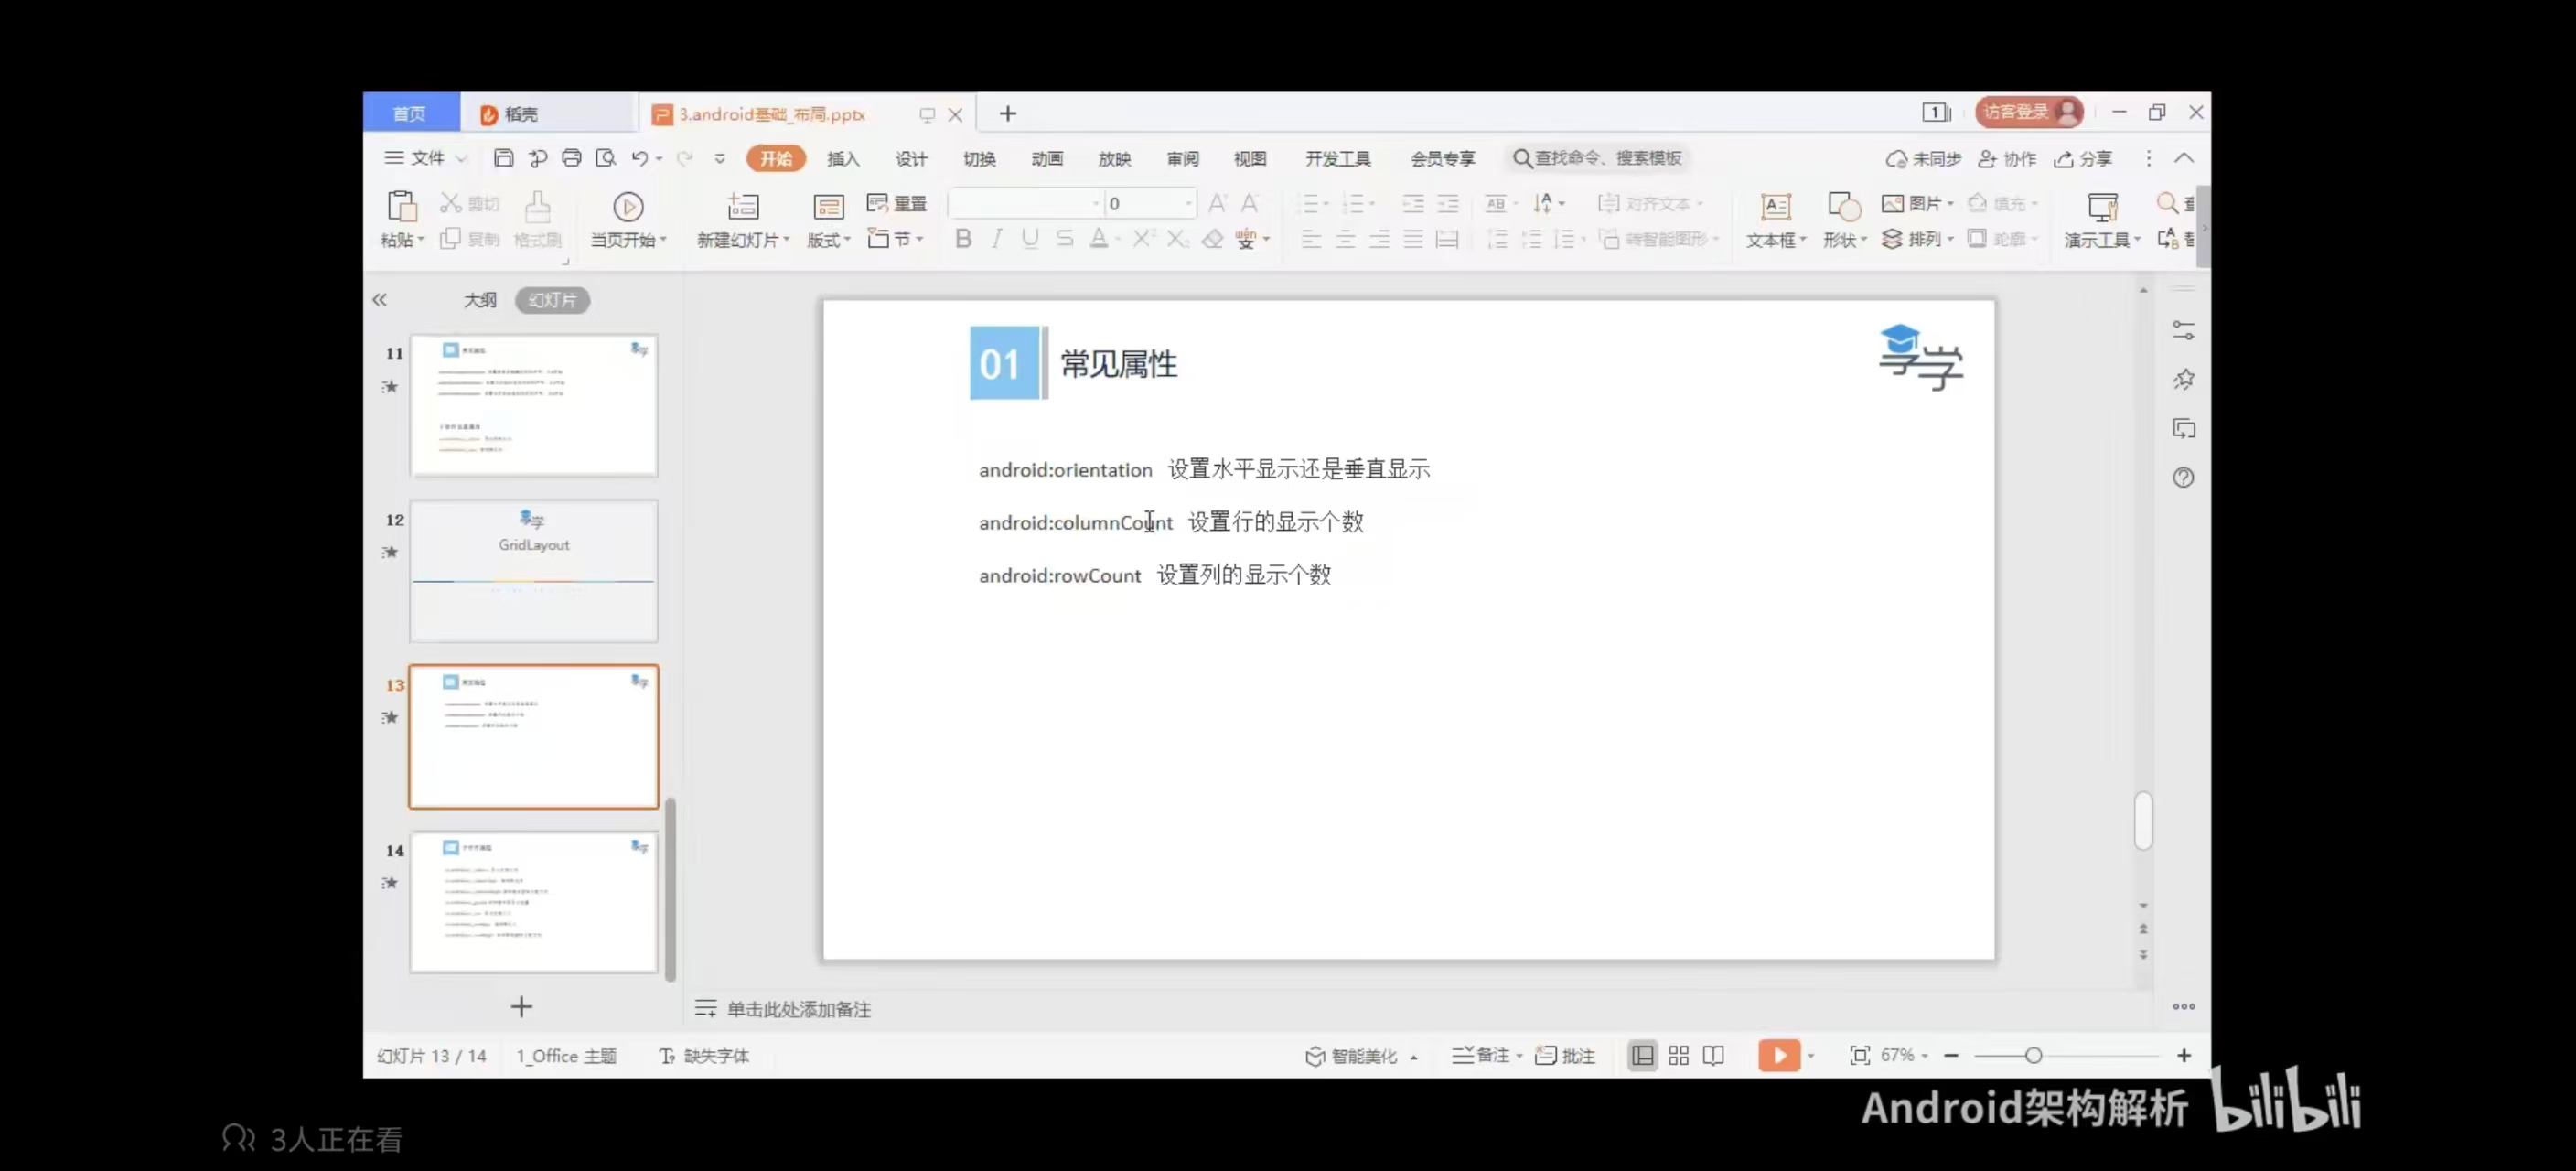This screenshot has width=2576, height=1171.
Task: Expand the zoom percentage 67% dropdown
Action: point(1925,1056)
